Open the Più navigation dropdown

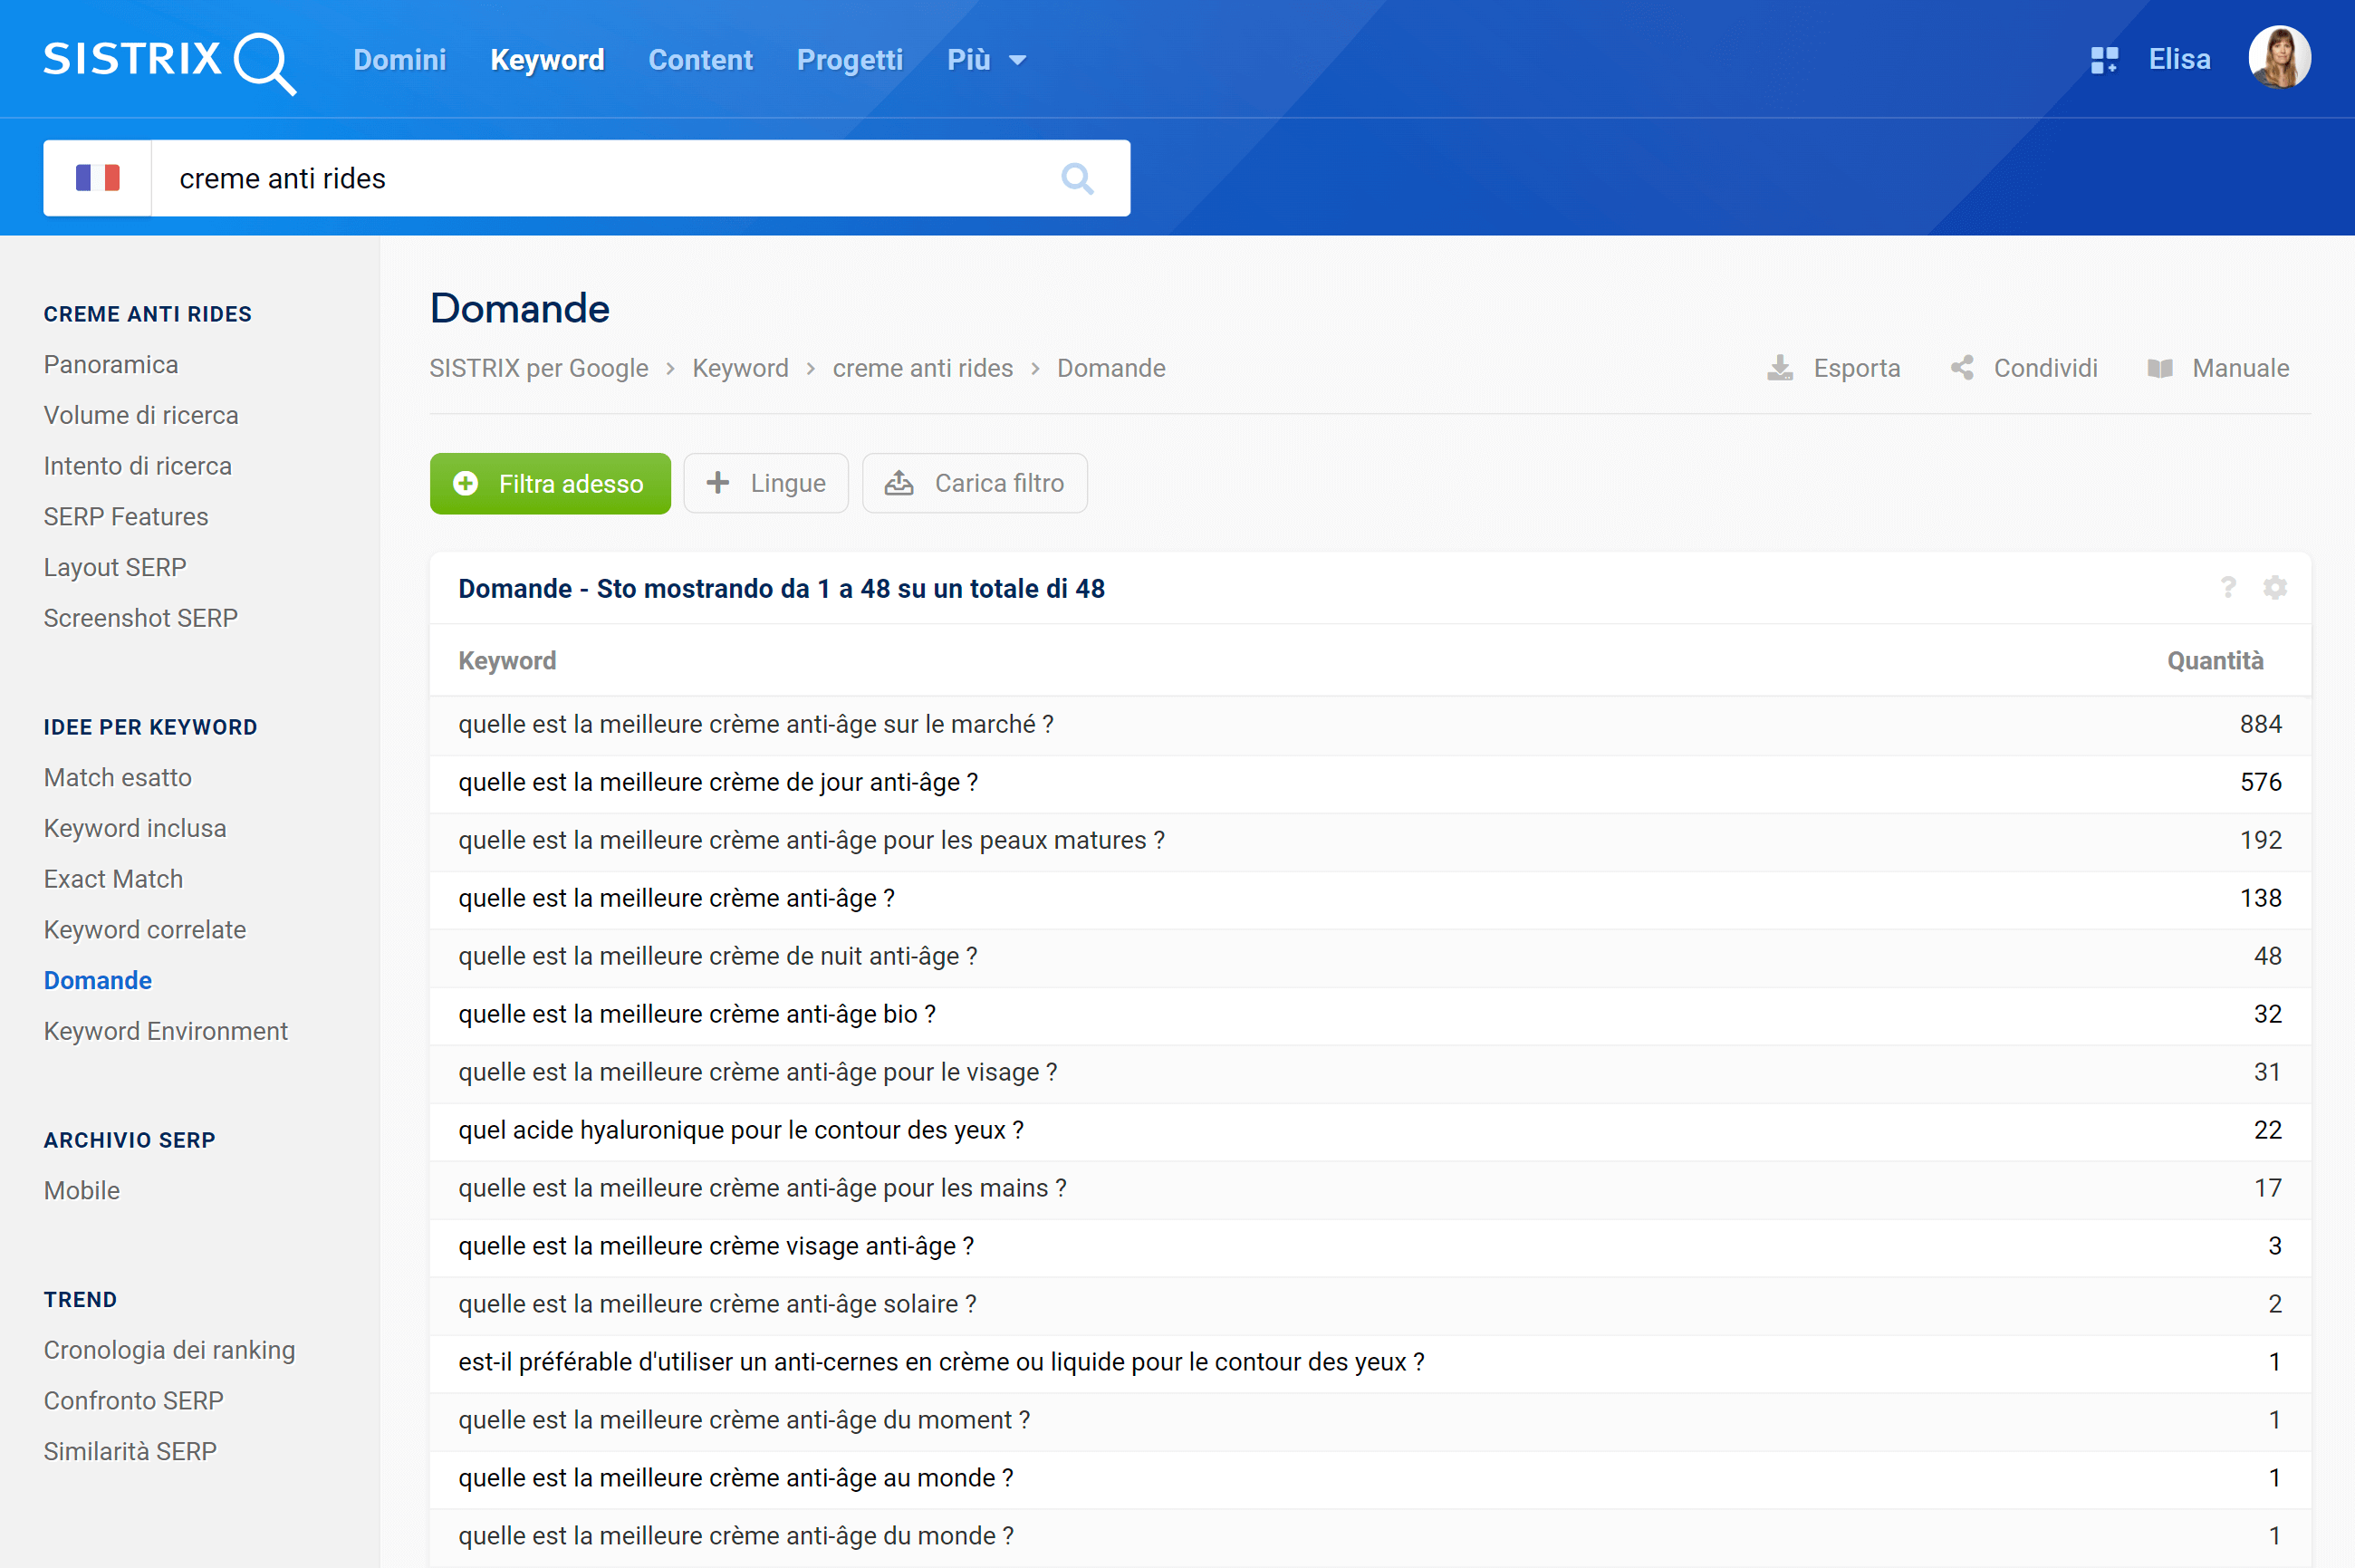984,60
